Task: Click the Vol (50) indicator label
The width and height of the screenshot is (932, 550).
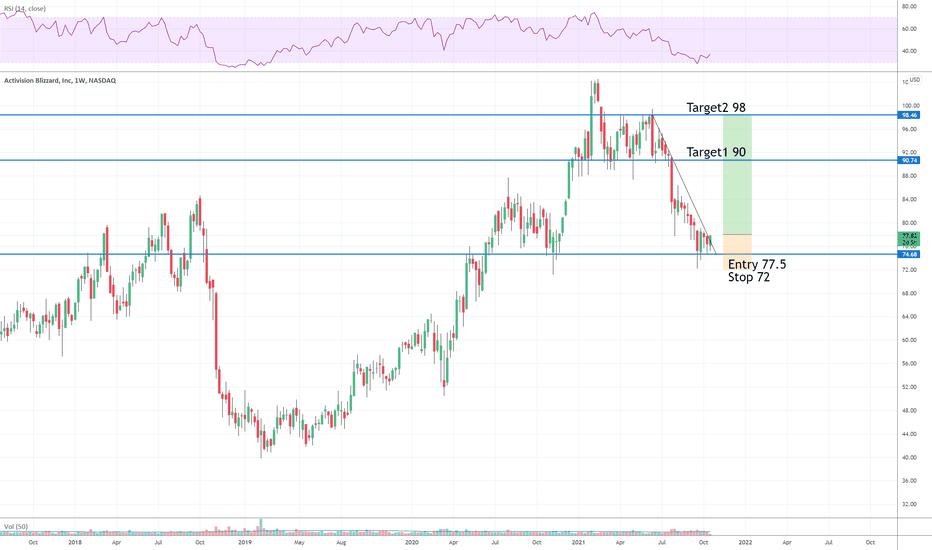Action: click(x=16, y=527)
